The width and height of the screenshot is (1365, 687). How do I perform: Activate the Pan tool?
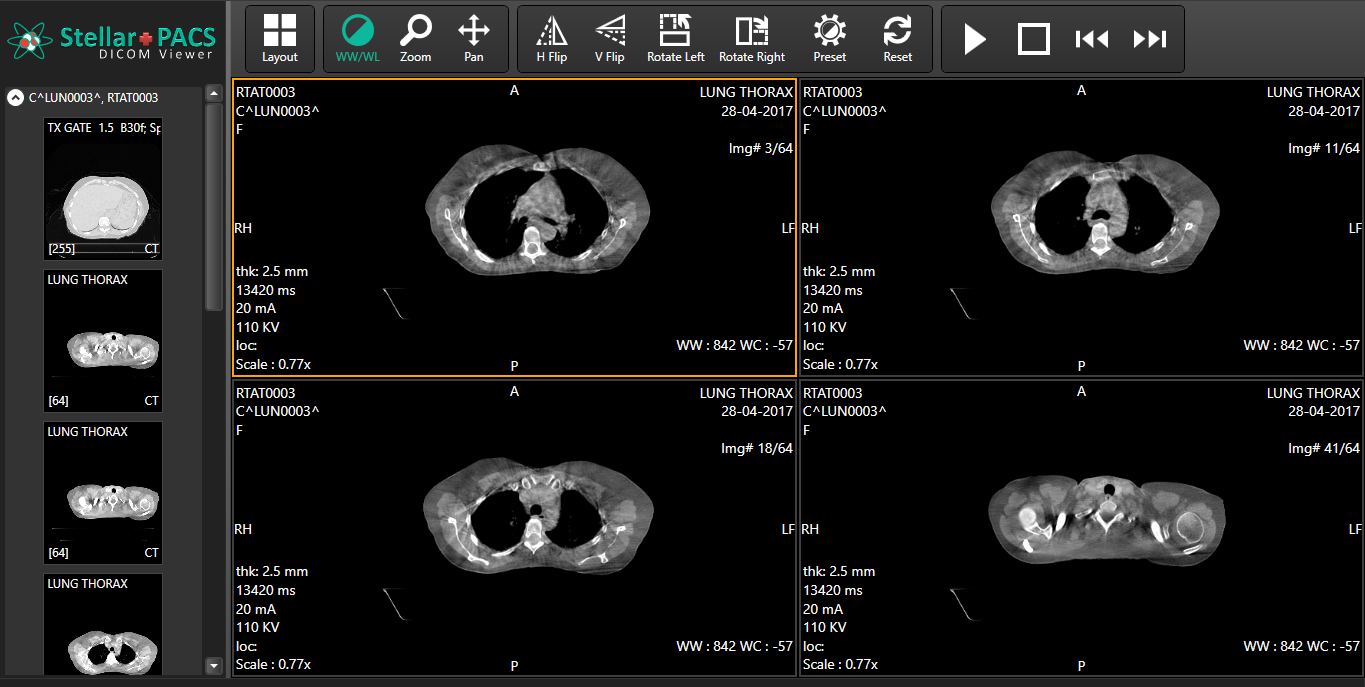[474, 39]
